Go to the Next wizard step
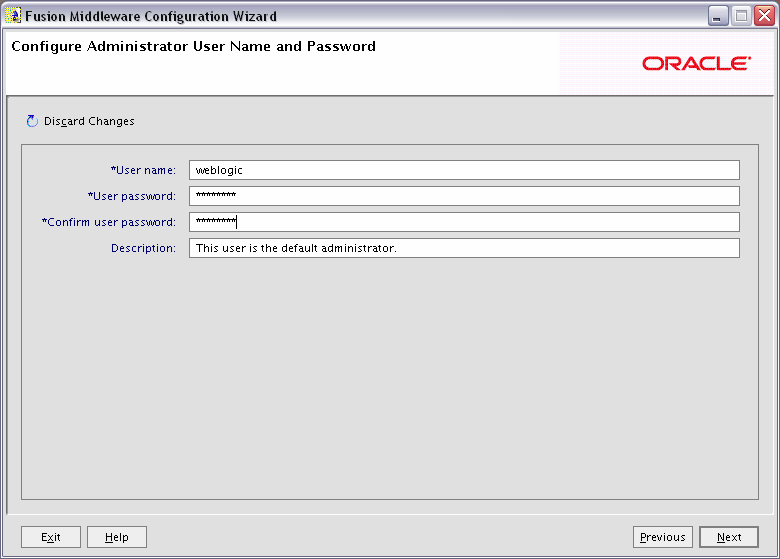The width and height of the screenshot is (780, 559). (x=729, y=537)
